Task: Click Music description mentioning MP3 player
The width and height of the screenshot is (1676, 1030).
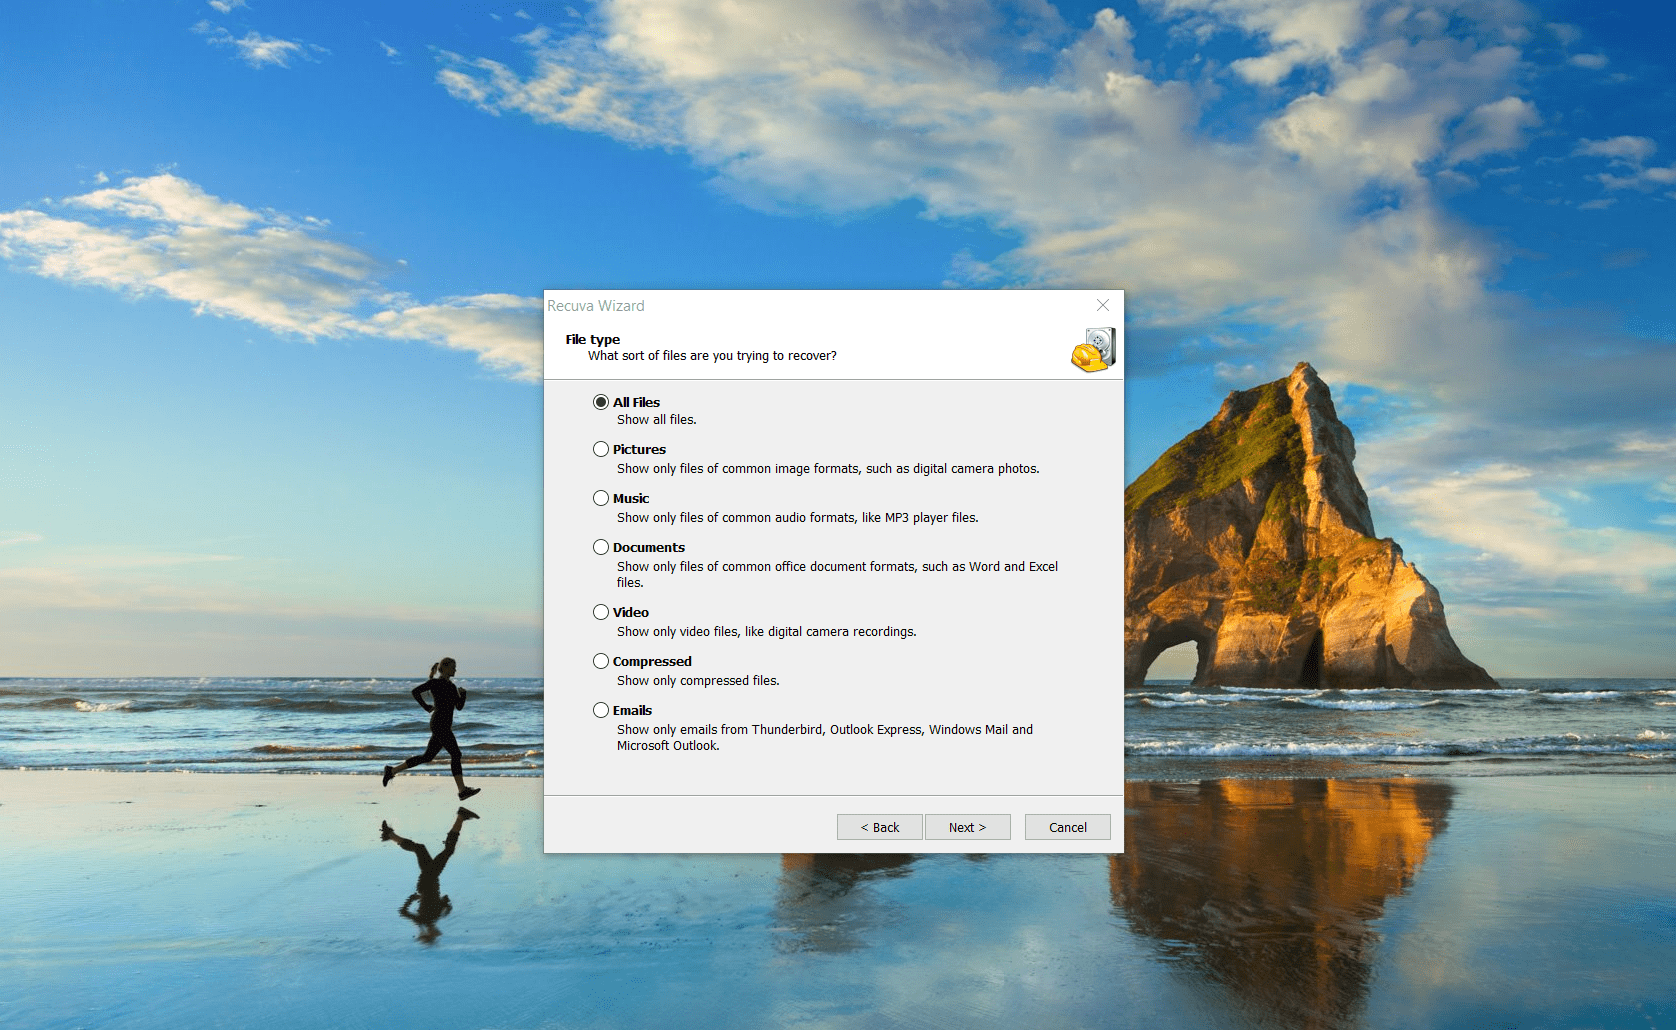Action: click(797, 518)
